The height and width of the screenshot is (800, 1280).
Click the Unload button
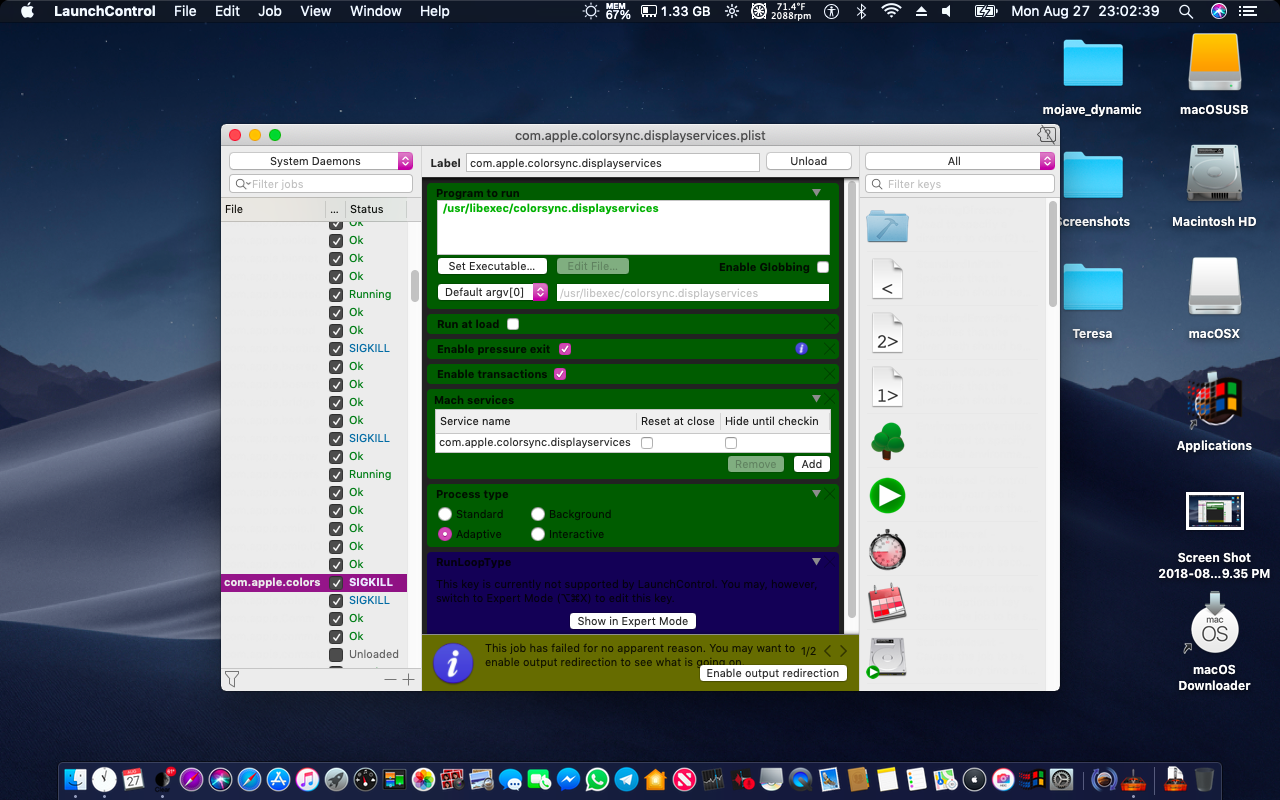click(x=808, y=161)
